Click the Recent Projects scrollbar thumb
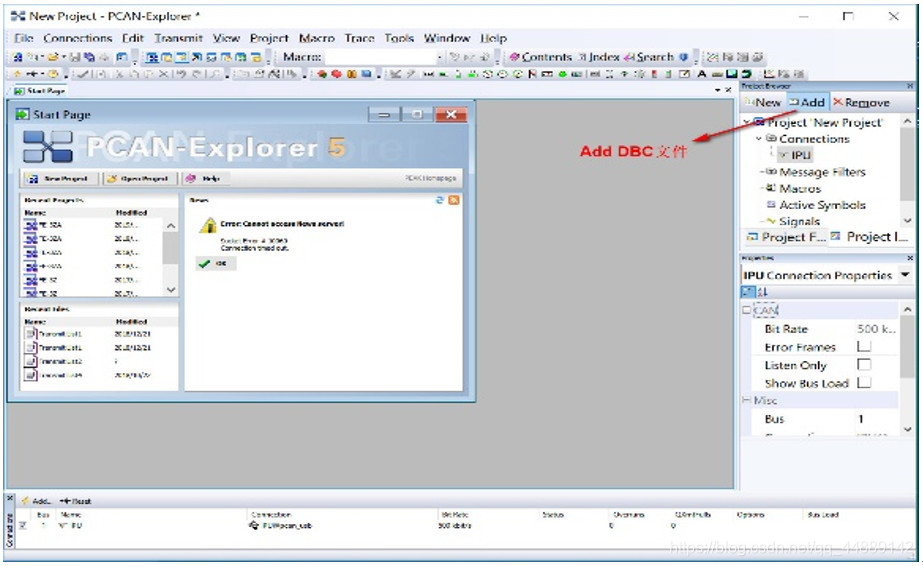 tap(171, 247)
